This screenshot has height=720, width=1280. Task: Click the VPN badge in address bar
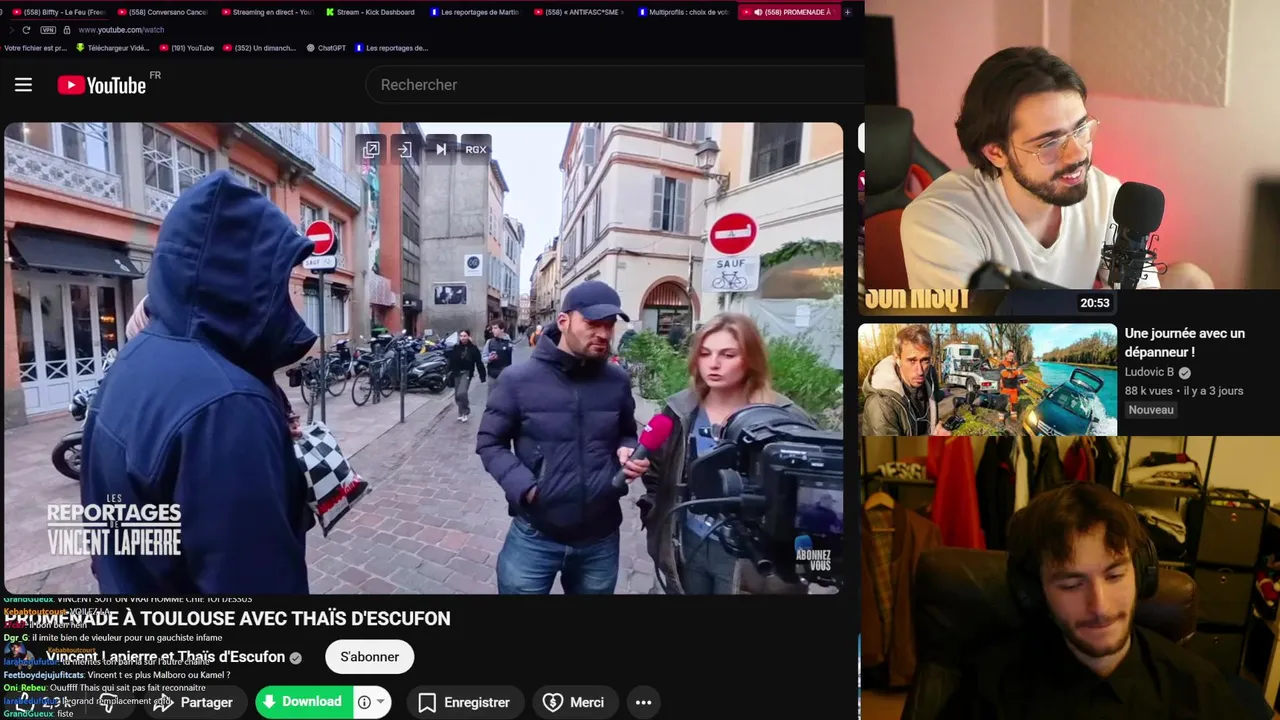click(48, 30)
